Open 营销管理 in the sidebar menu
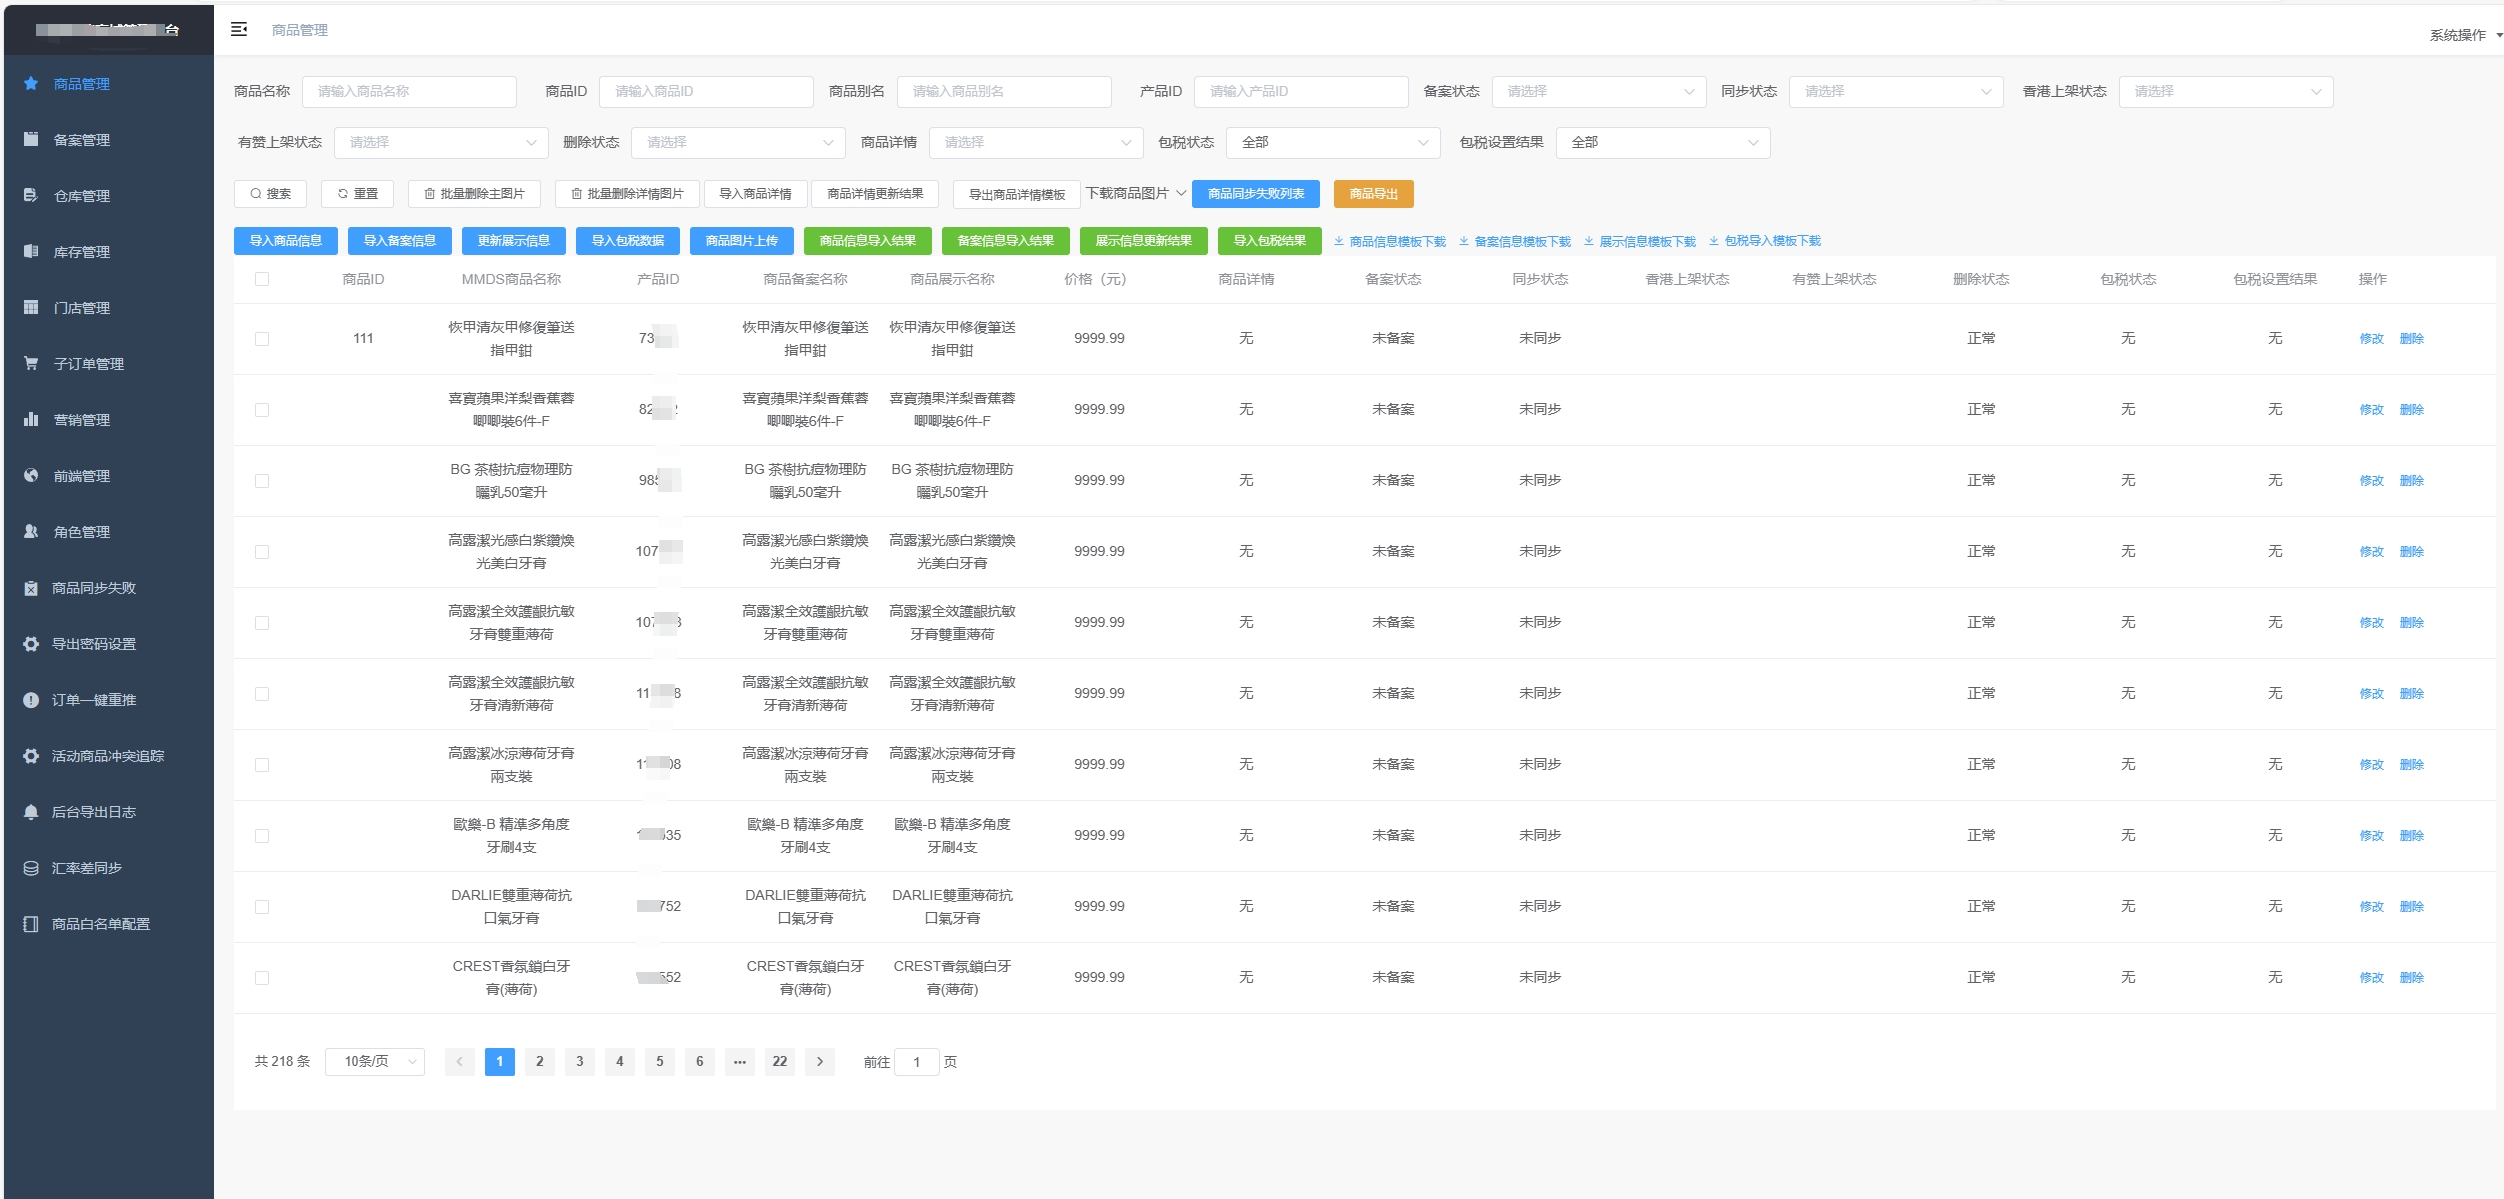The height and width of the screenshot is (1199, 2504). tap(108, 420)
